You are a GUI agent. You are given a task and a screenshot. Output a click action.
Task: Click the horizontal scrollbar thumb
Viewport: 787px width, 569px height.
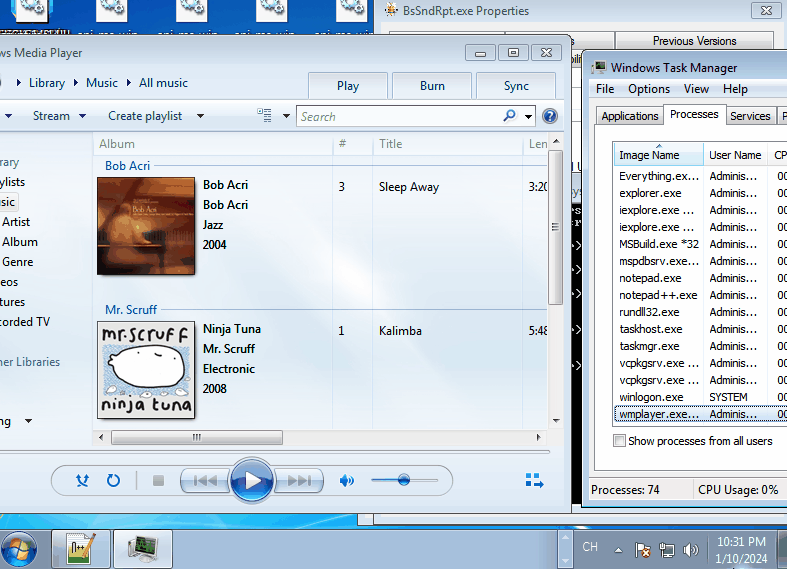(x=197, y=438)
